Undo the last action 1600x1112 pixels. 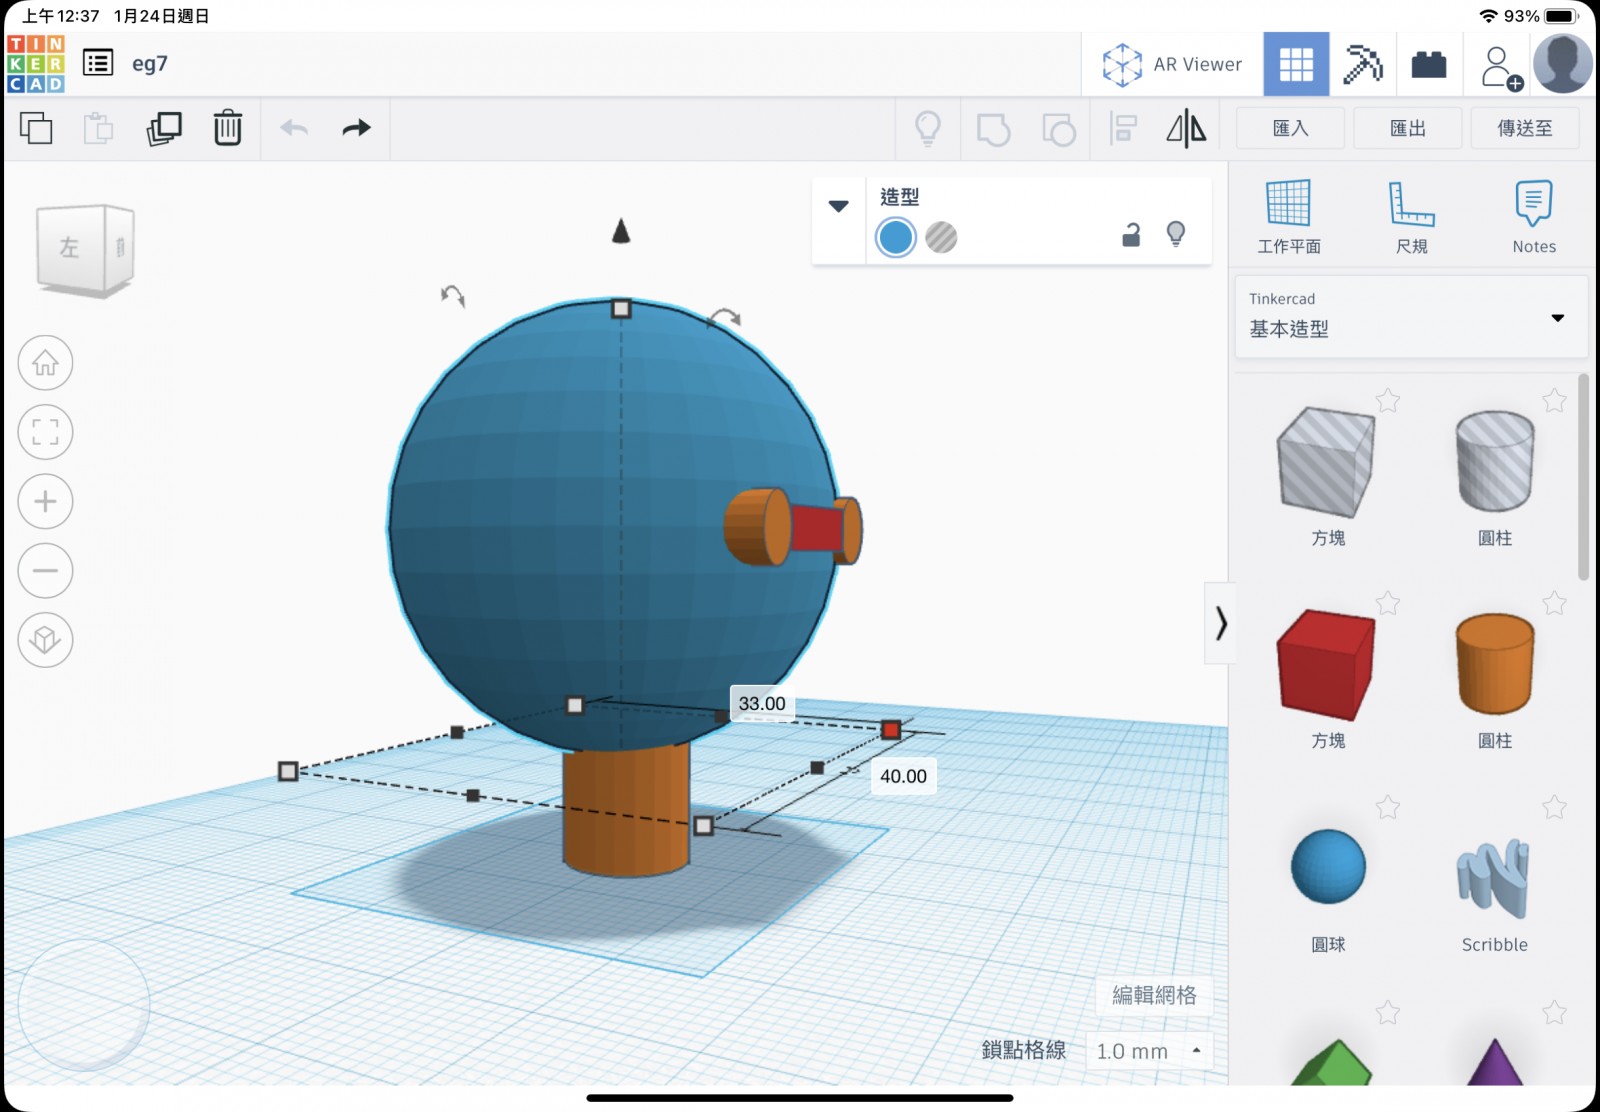294,128
